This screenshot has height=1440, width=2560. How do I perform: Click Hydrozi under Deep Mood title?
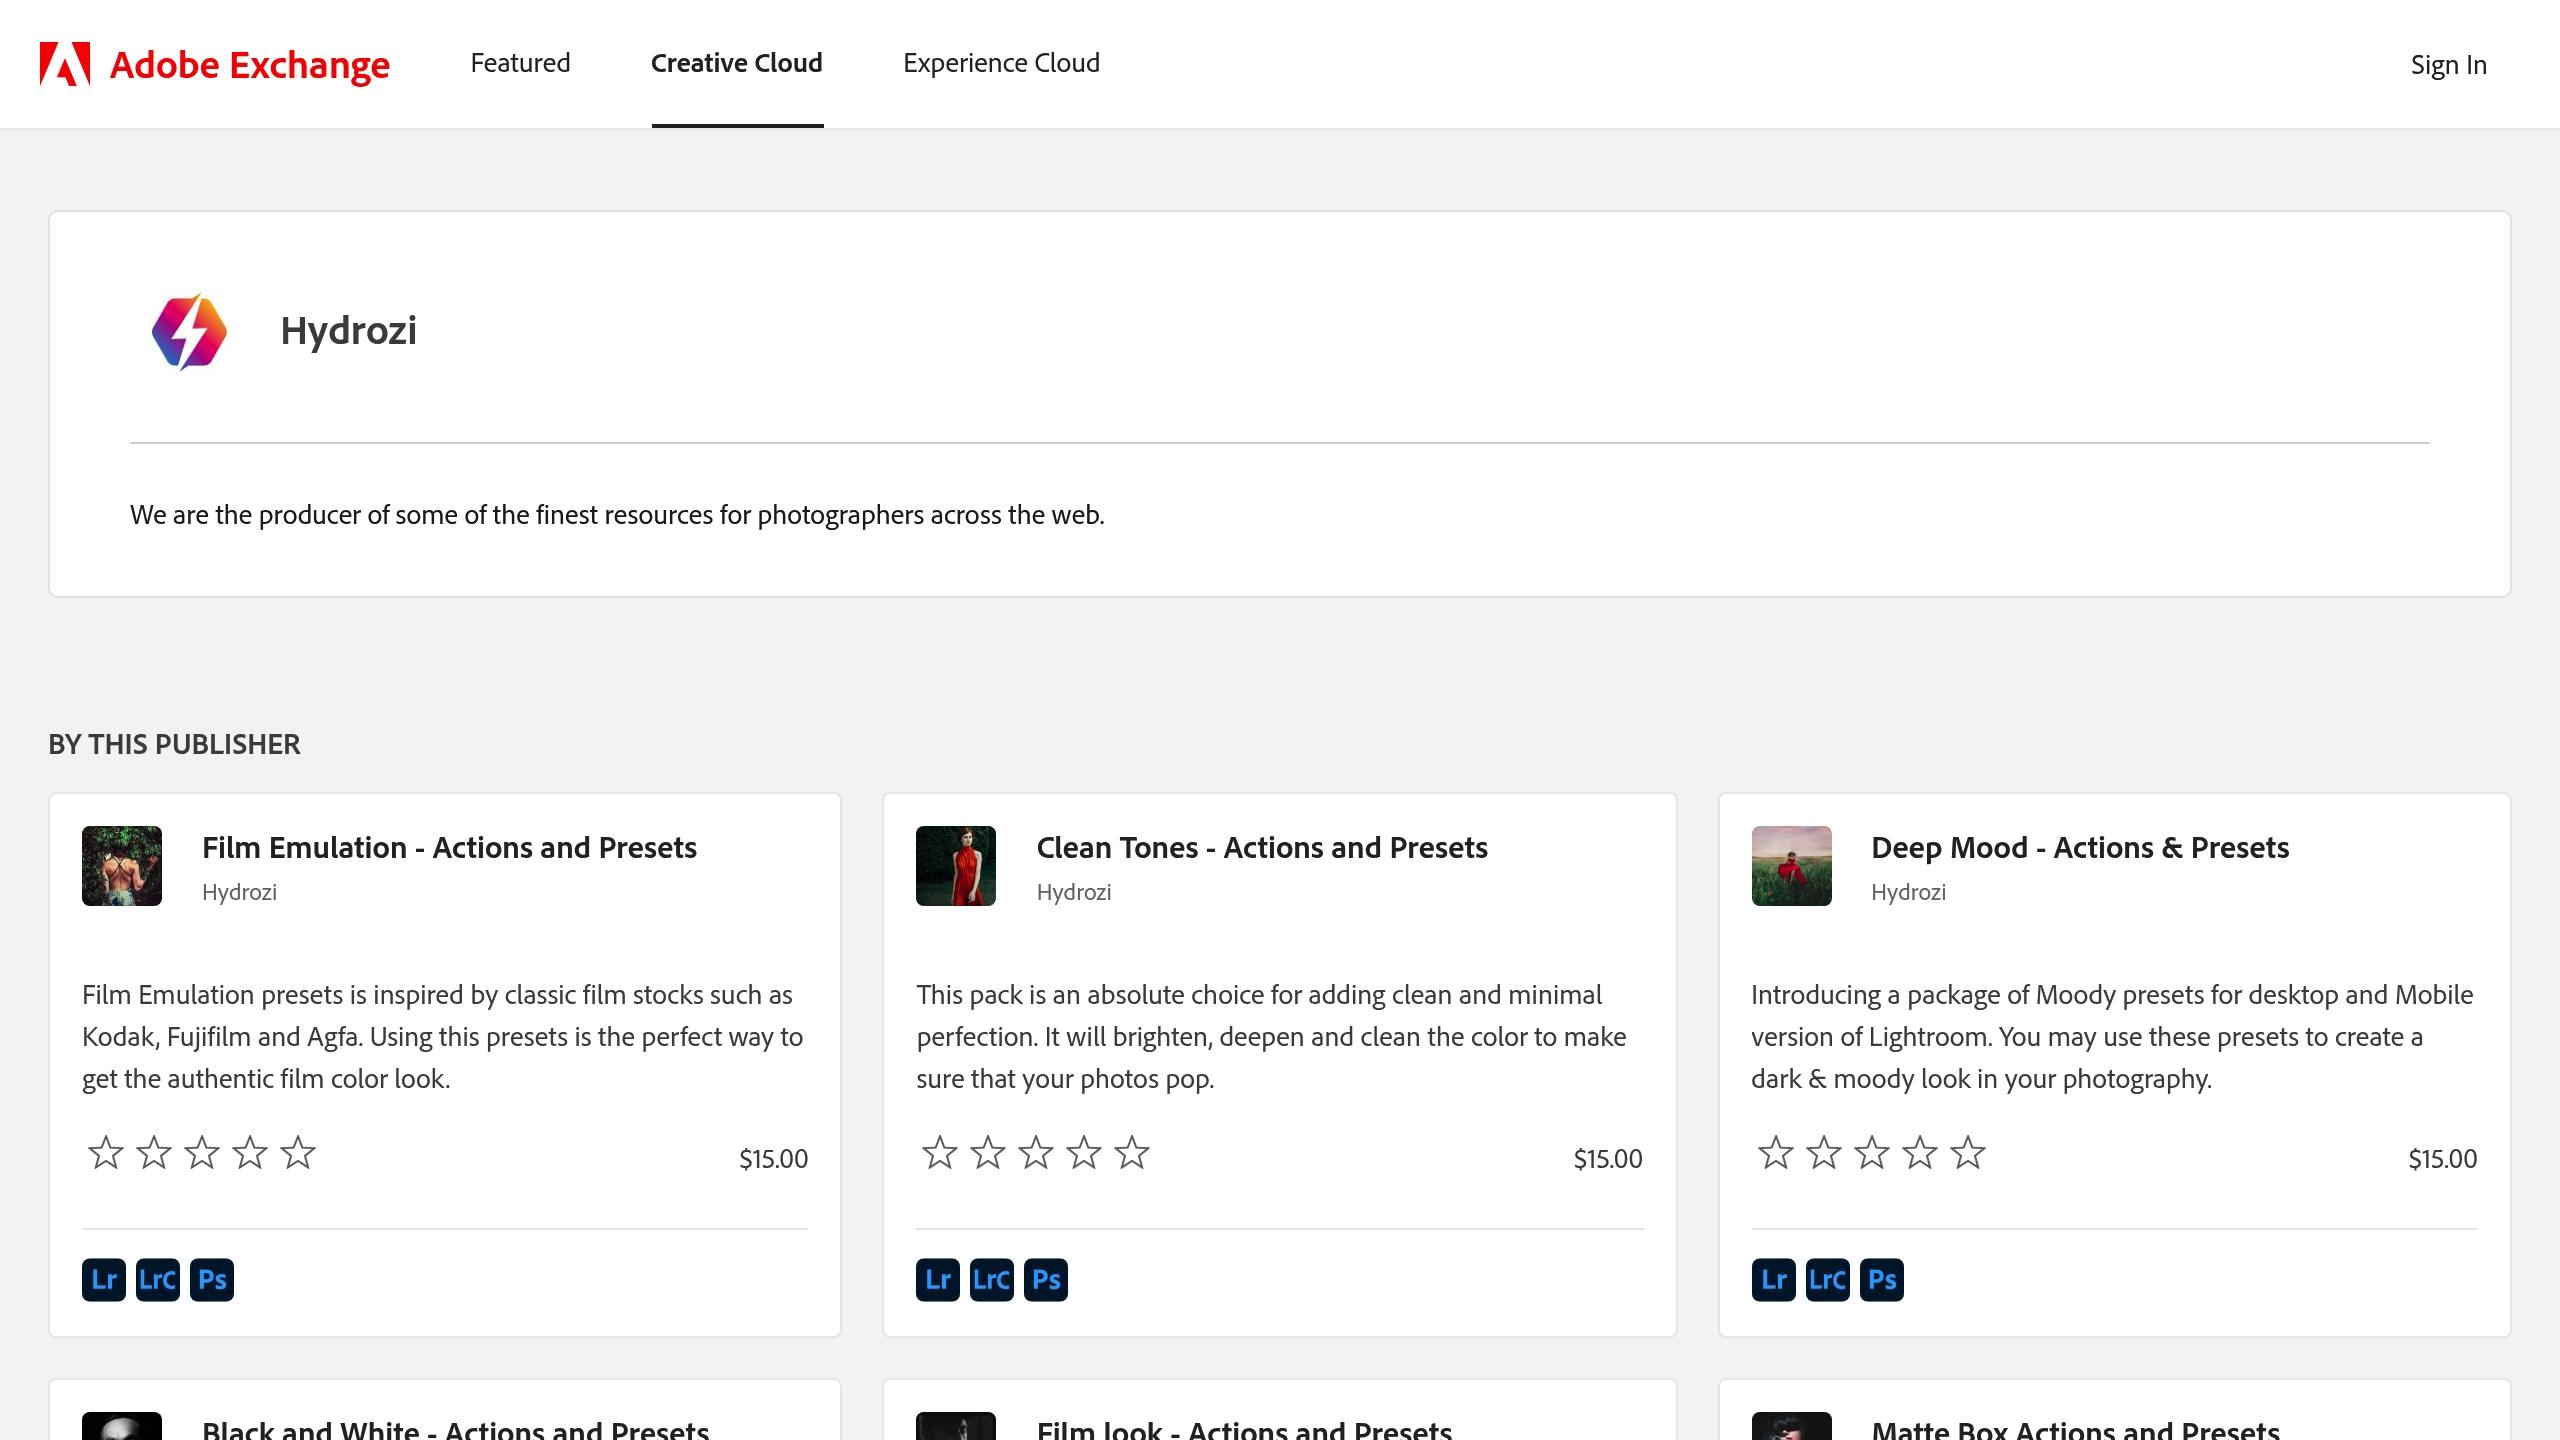(1909, 892)
